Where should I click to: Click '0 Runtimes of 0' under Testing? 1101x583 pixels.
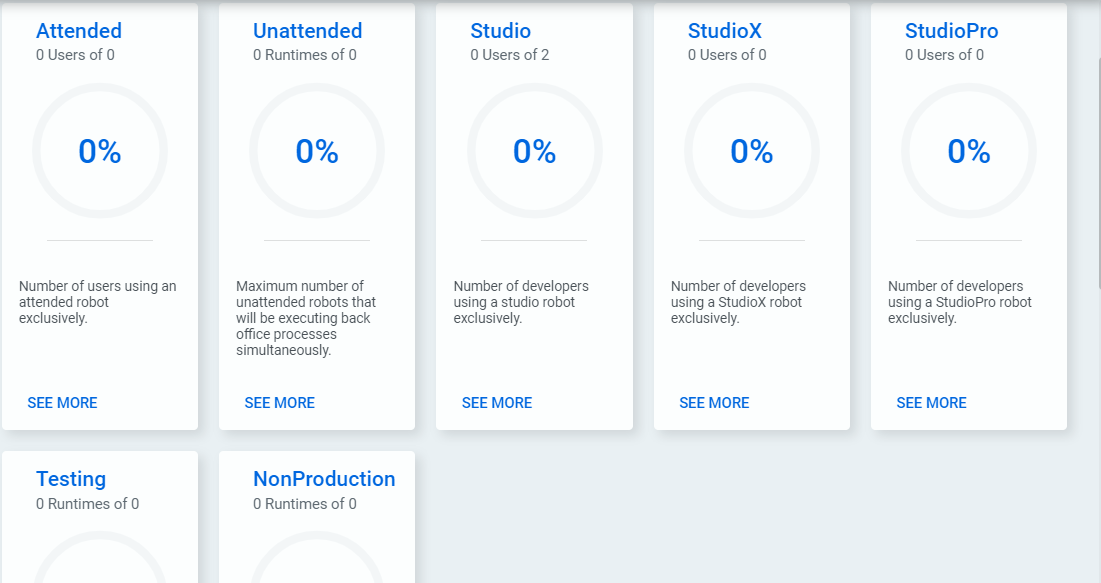tap(88, 504)
